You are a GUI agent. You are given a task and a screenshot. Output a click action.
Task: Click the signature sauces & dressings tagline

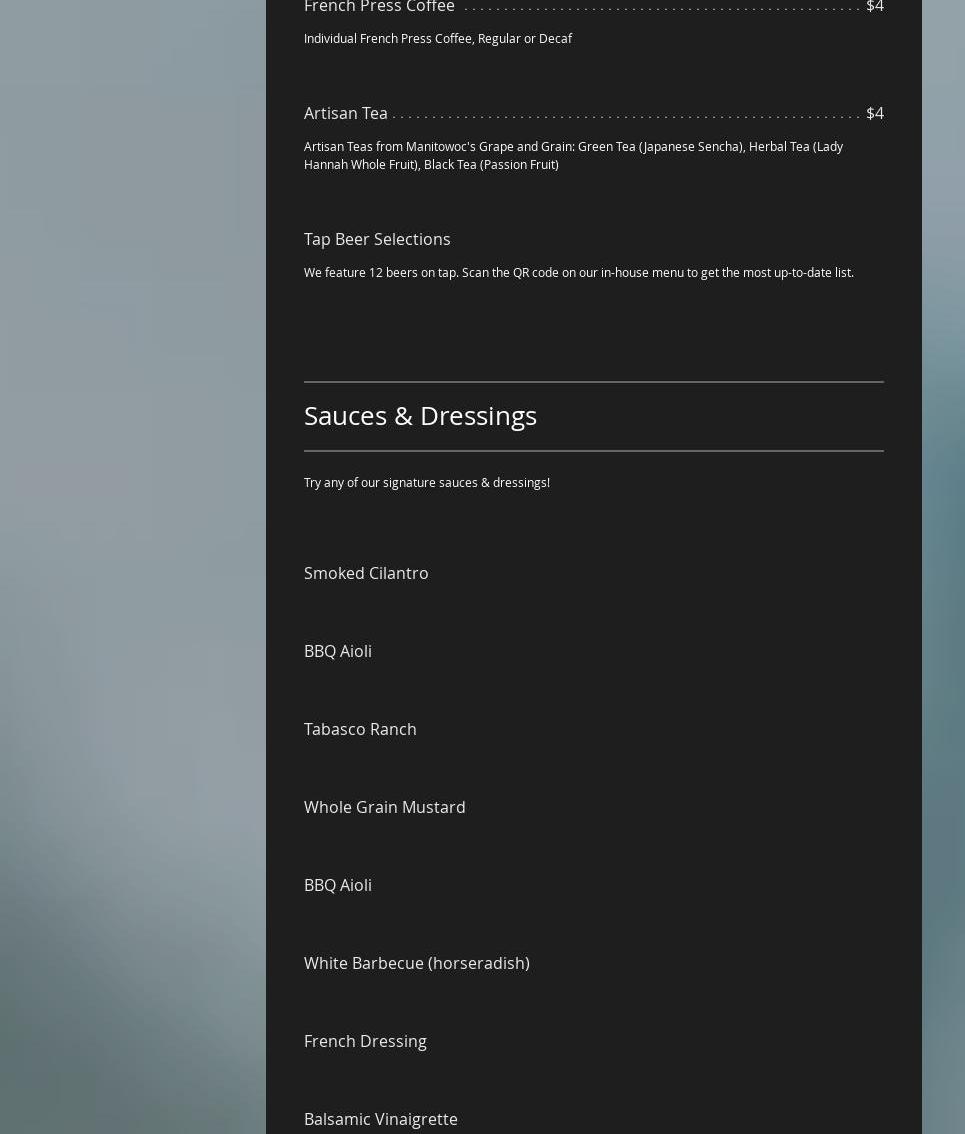click(426, 482)
